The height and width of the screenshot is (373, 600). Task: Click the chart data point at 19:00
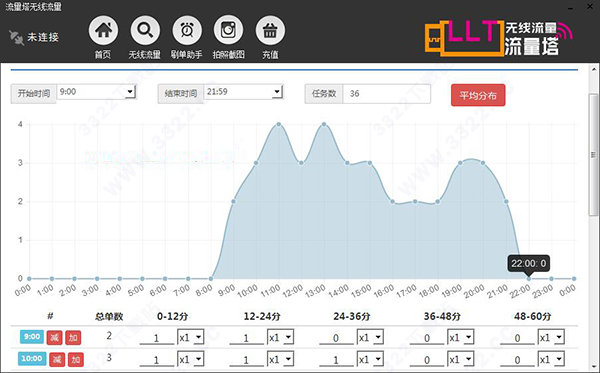[461, 163]
